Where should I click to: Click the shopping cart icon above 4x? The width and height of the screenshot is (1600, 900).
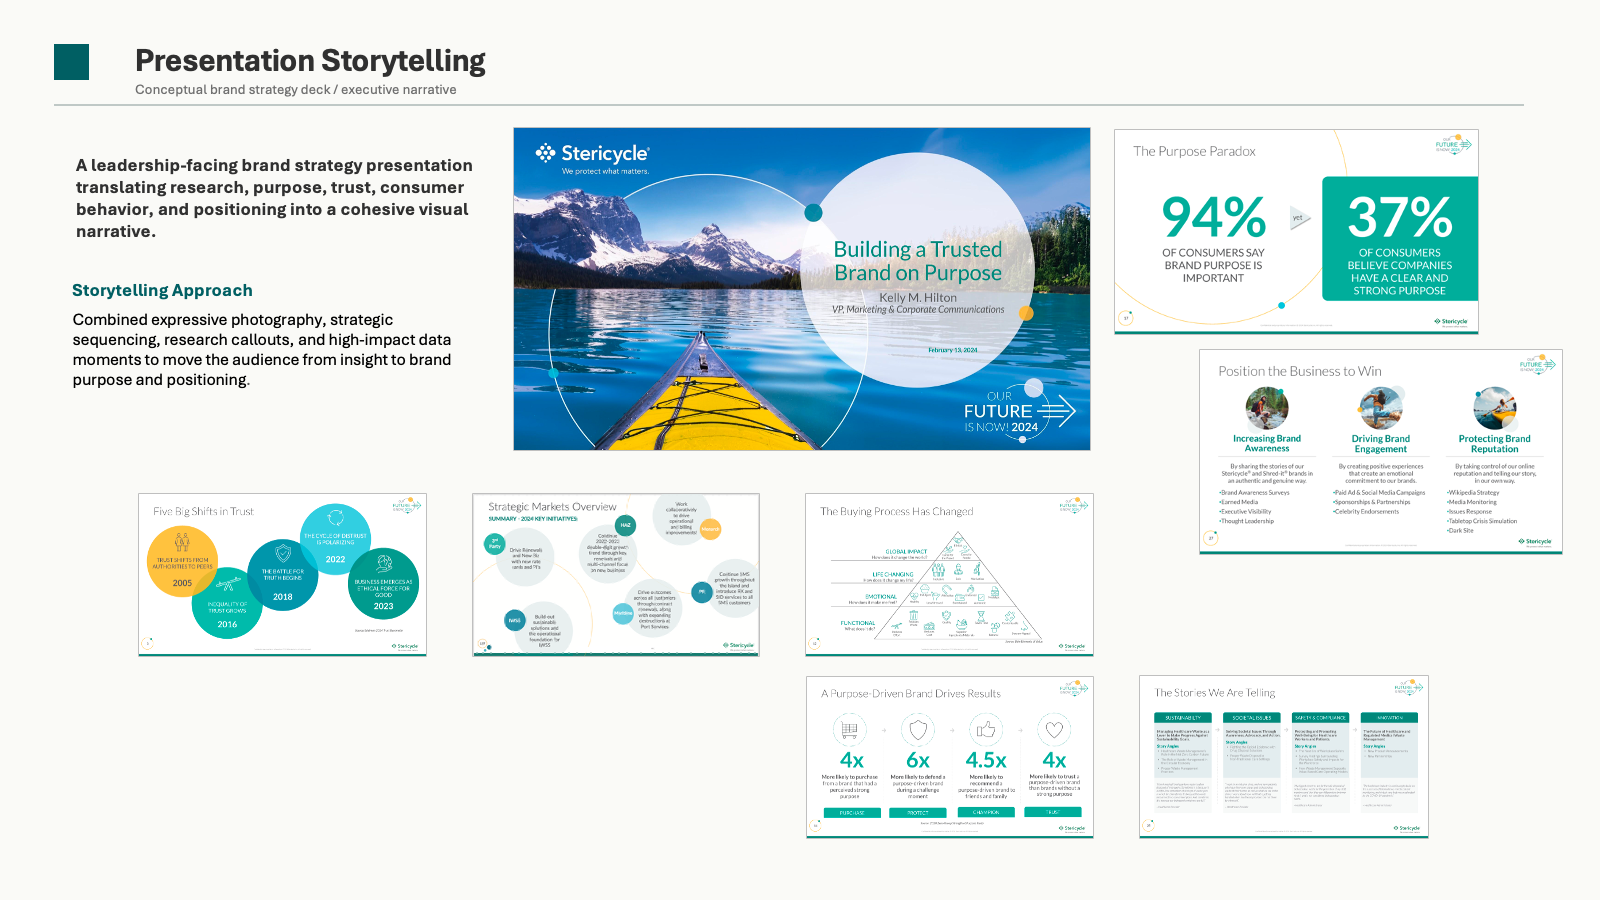850,730
